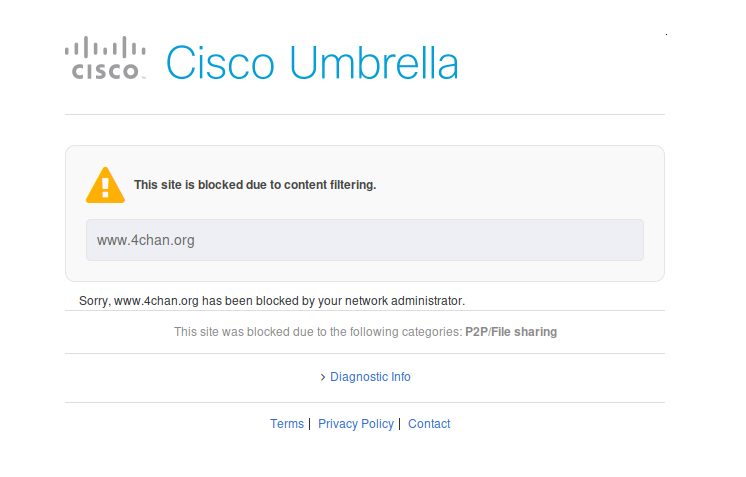
Task: Click the P2P/File sharing category text
Action: tap(511, 332)
